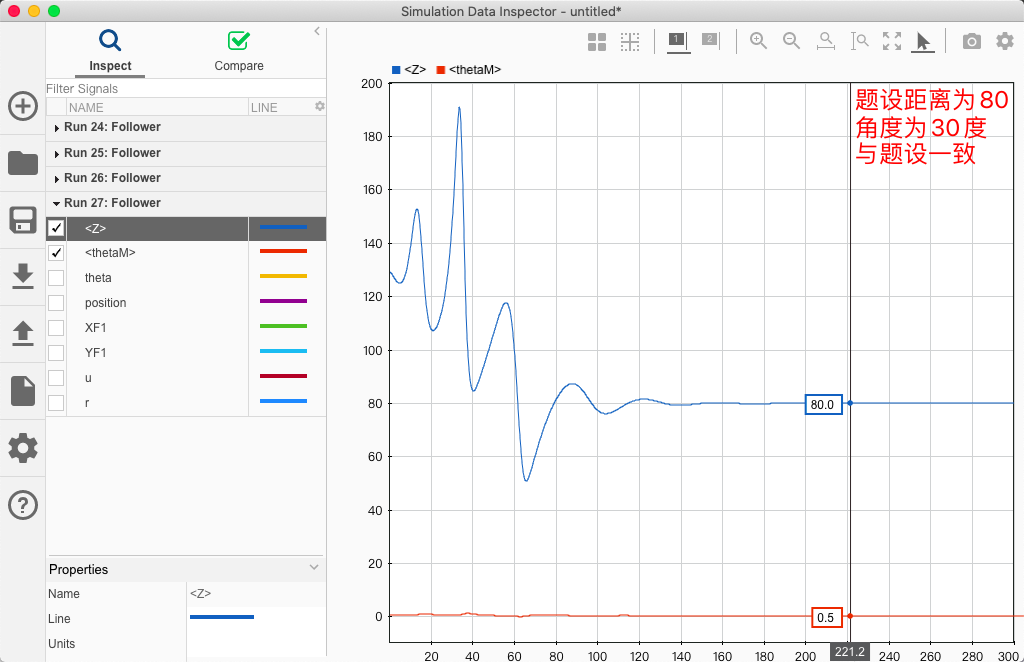Click the 0.5 cursor data tip

coord(826,618)
